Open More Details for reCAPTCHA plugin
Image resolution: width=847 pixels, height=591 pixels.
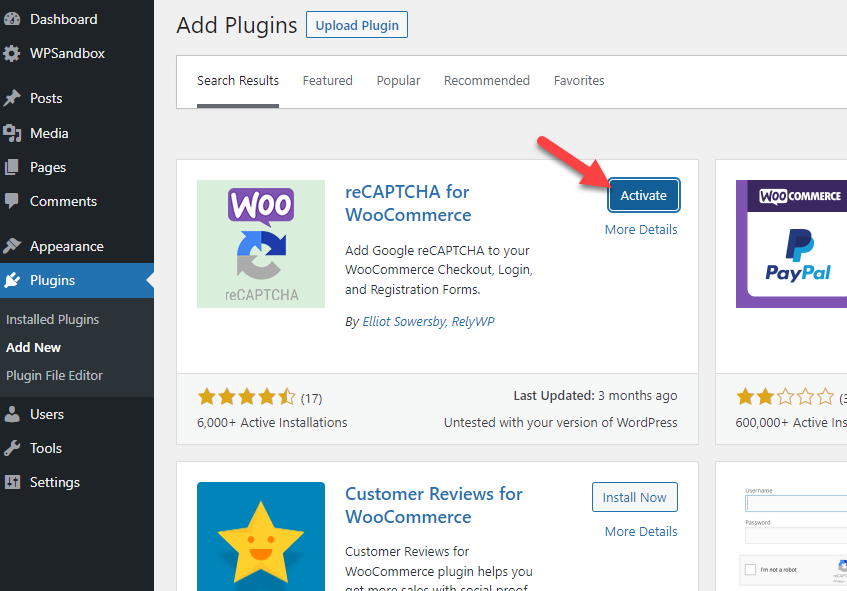click(x=641, y=230)
